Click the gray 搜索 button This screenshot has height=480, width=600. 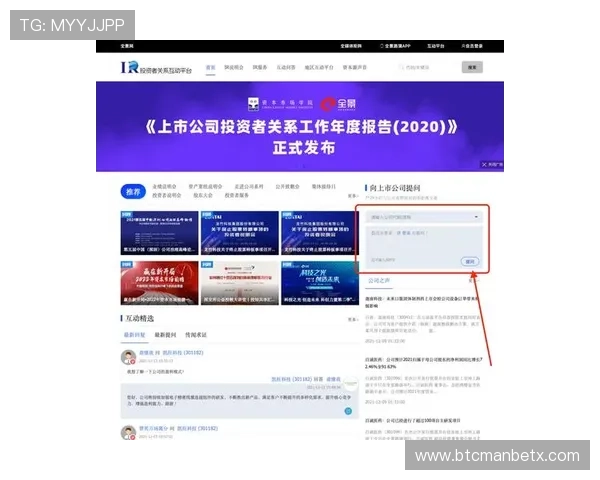(472, 67)
